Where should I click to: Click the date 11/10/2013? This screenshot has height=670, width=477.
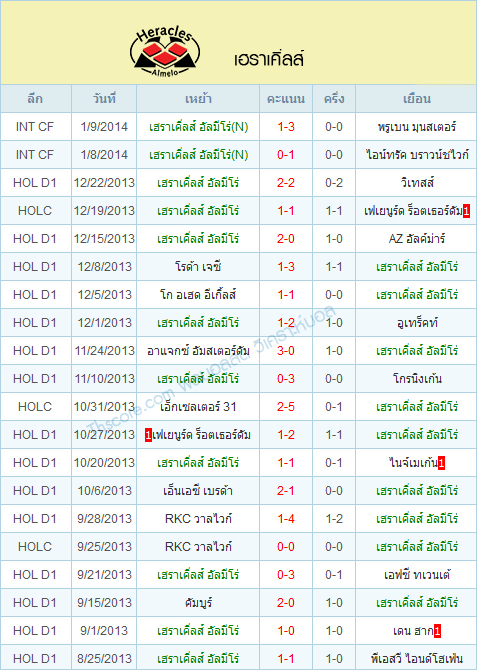[x=104, y=379]
